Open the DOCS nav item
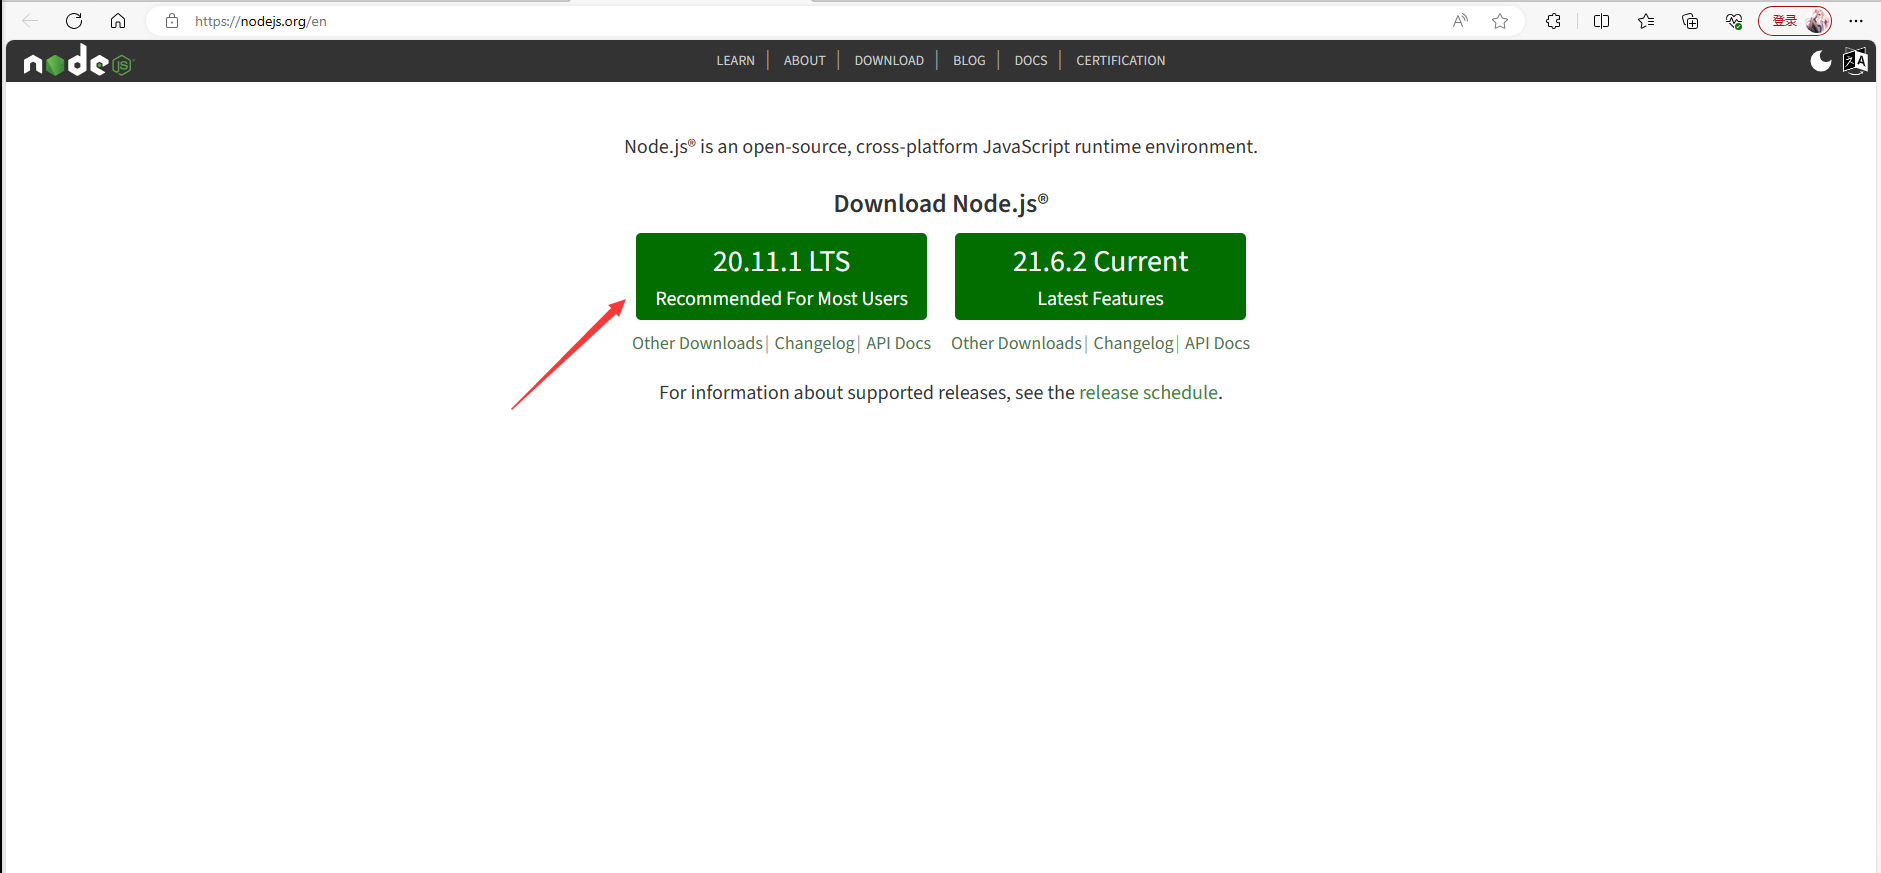The width and height of the screenshot is (1881, 873). 1031,61
